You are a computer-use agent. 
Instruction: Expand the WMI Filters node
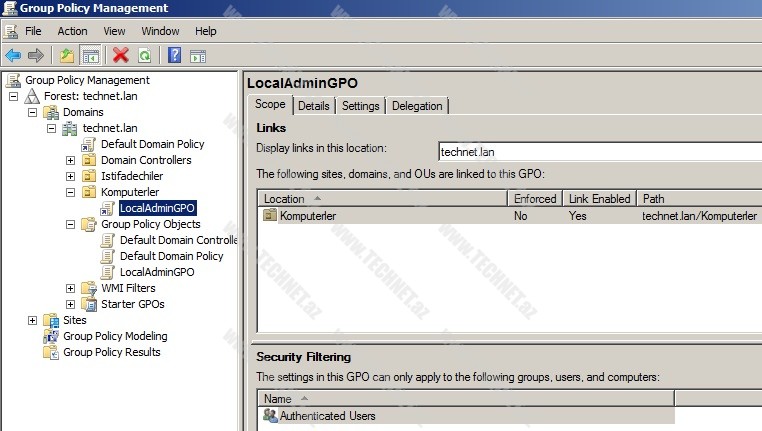tap(71, 288)
